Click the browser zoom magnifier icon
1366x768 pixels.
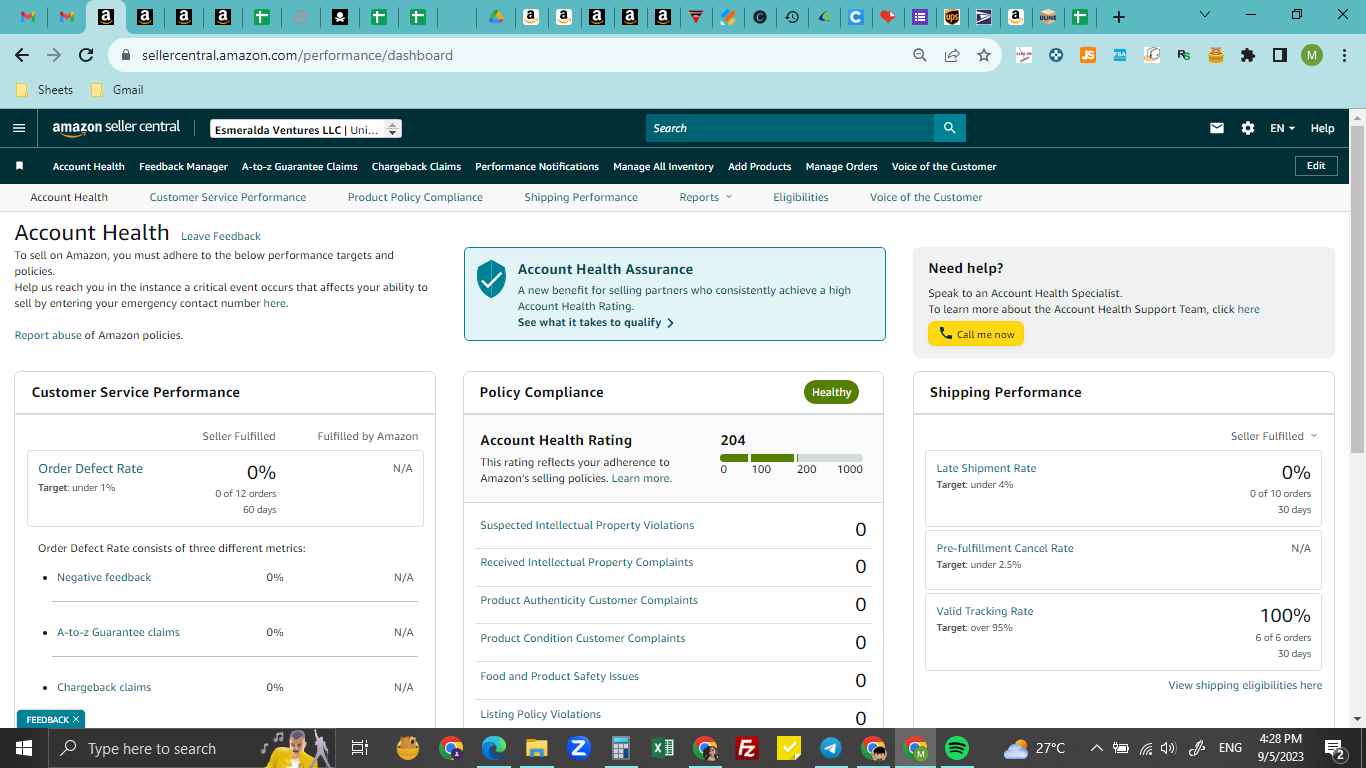point(920,55)
